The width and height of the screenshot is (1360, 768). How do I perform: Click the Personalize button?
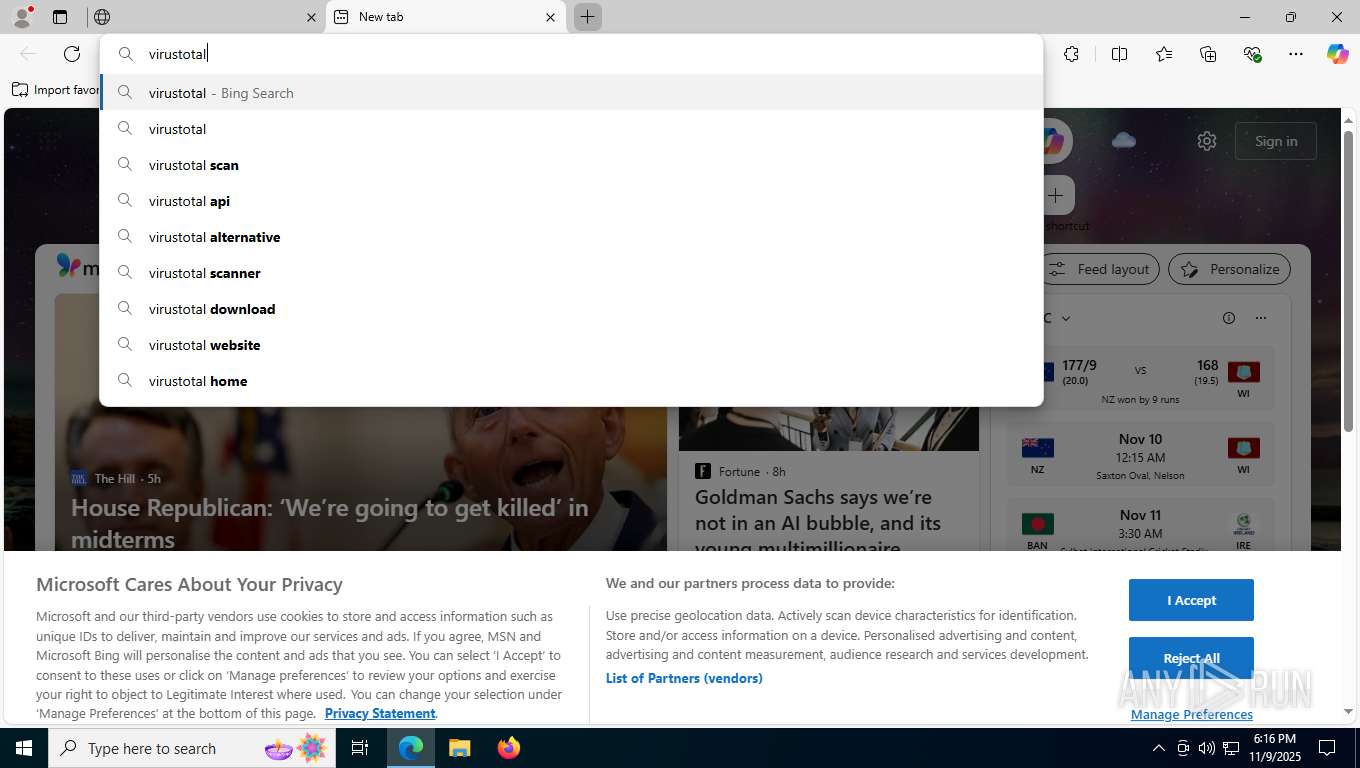1229,269
